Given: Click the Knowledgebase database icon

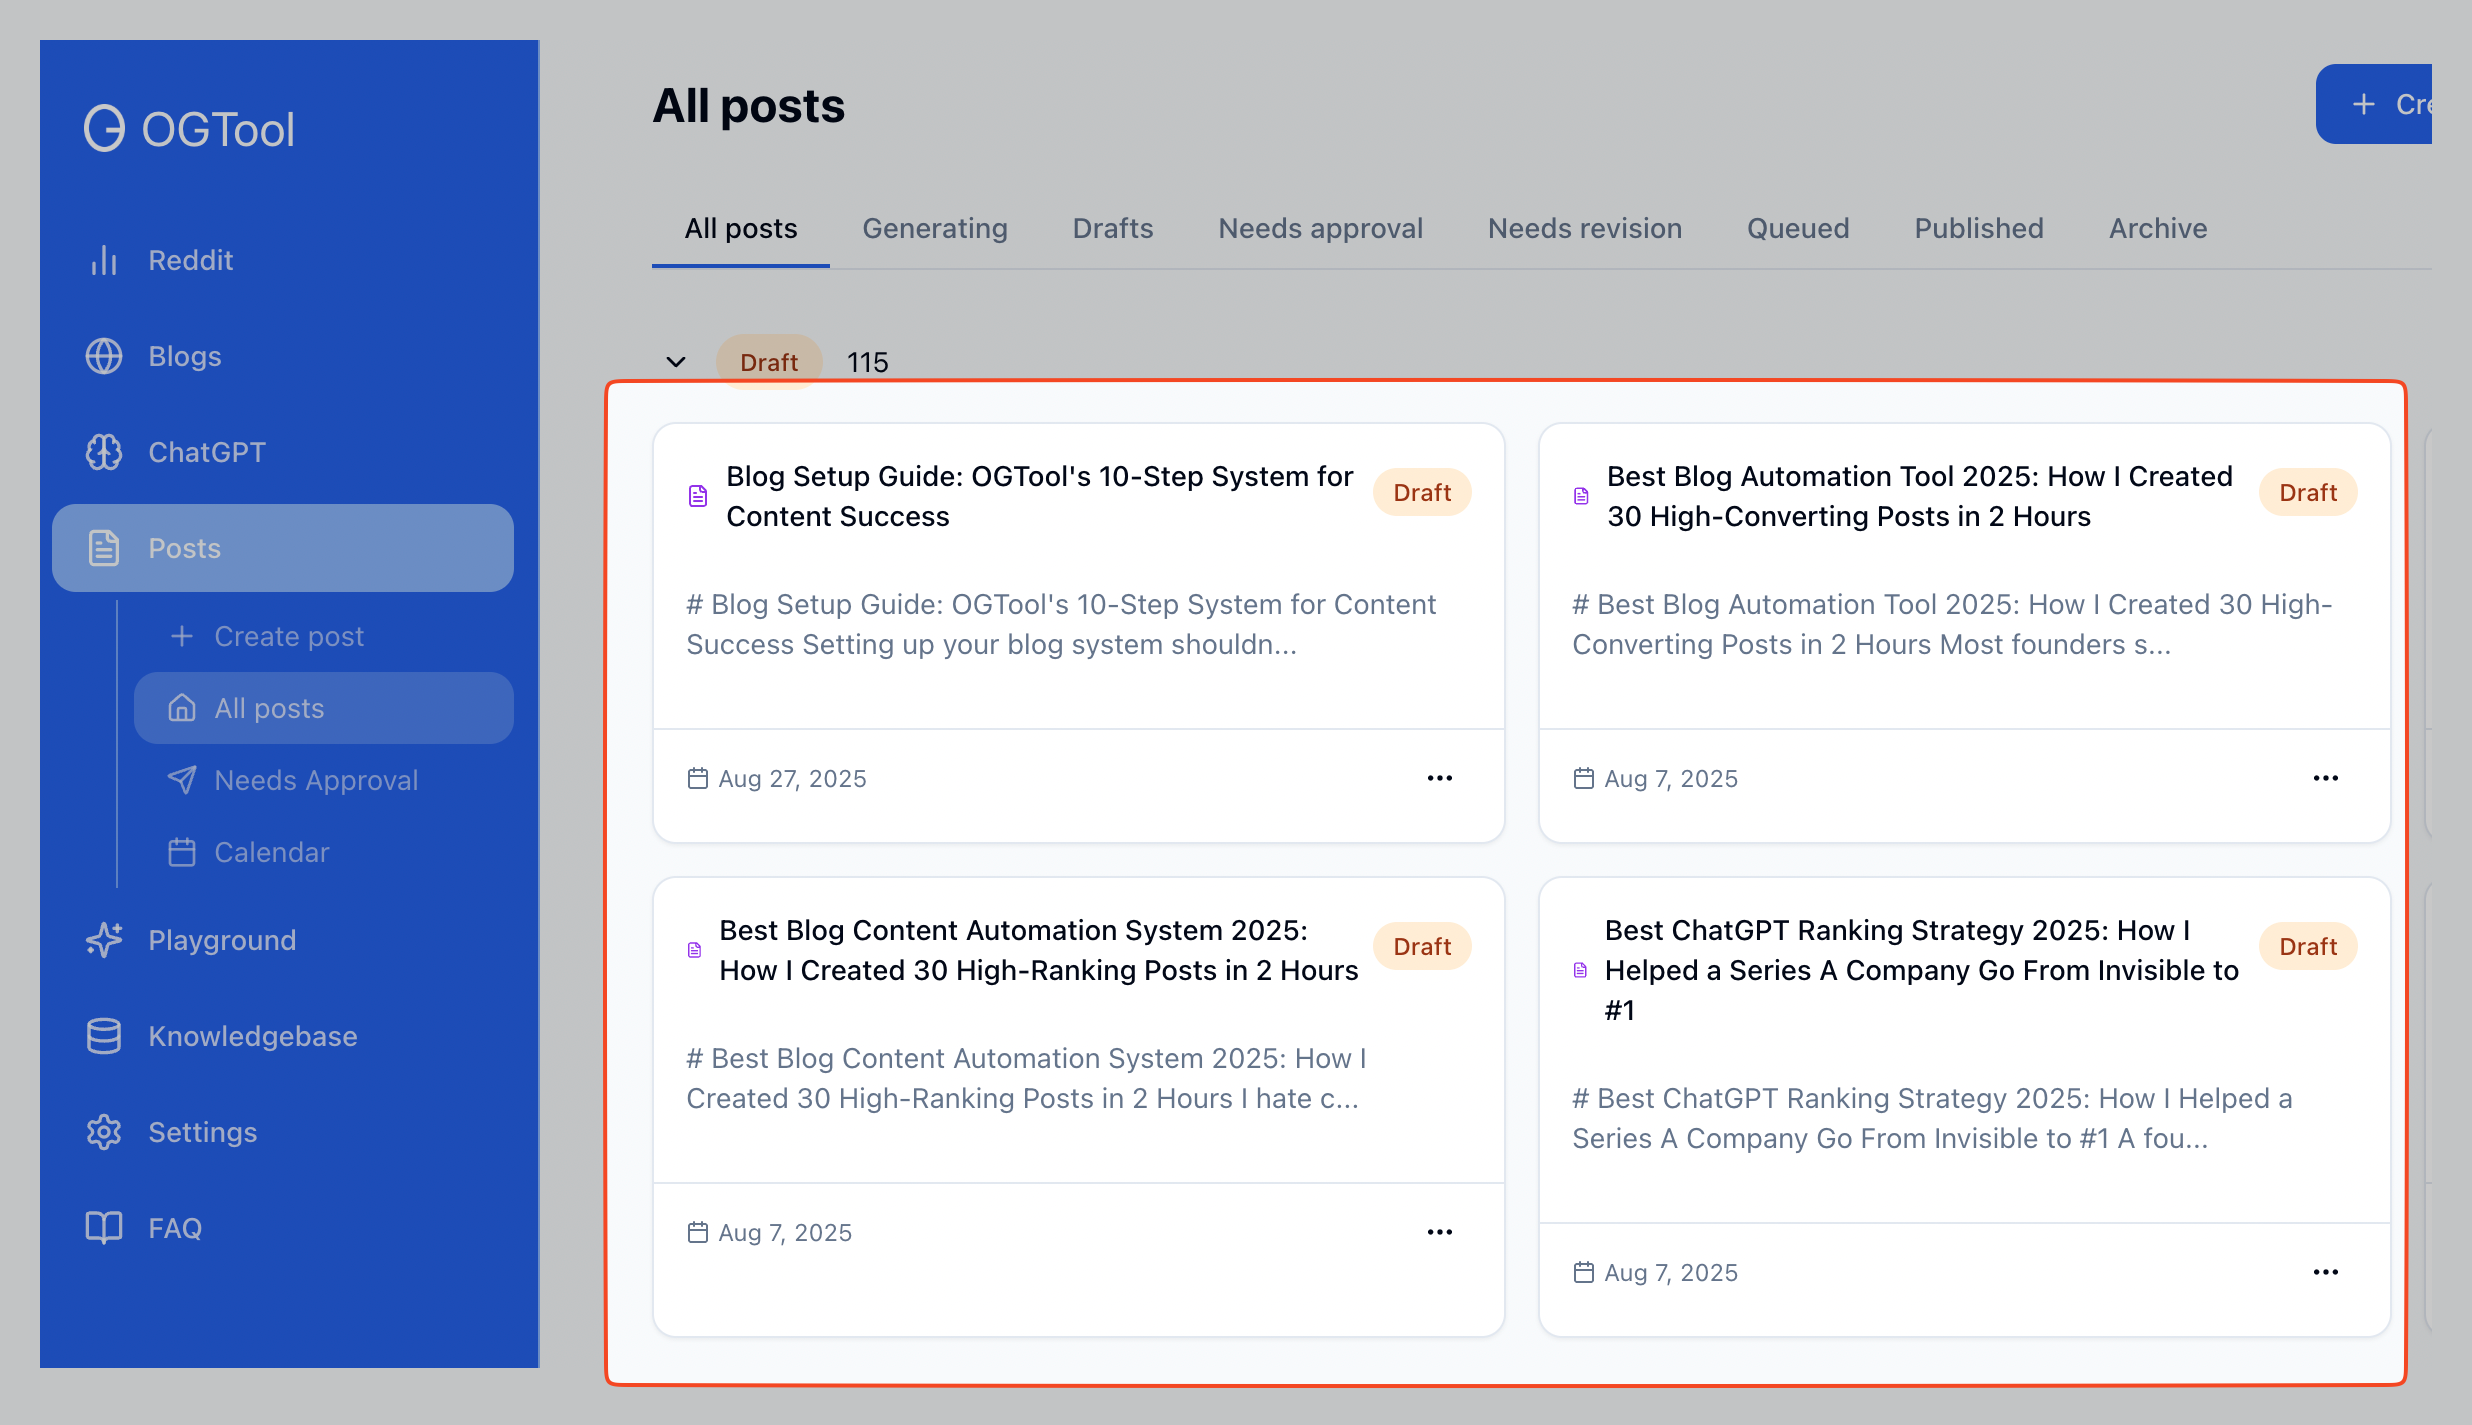Looking at the screenshot, I should point(104,1036).
